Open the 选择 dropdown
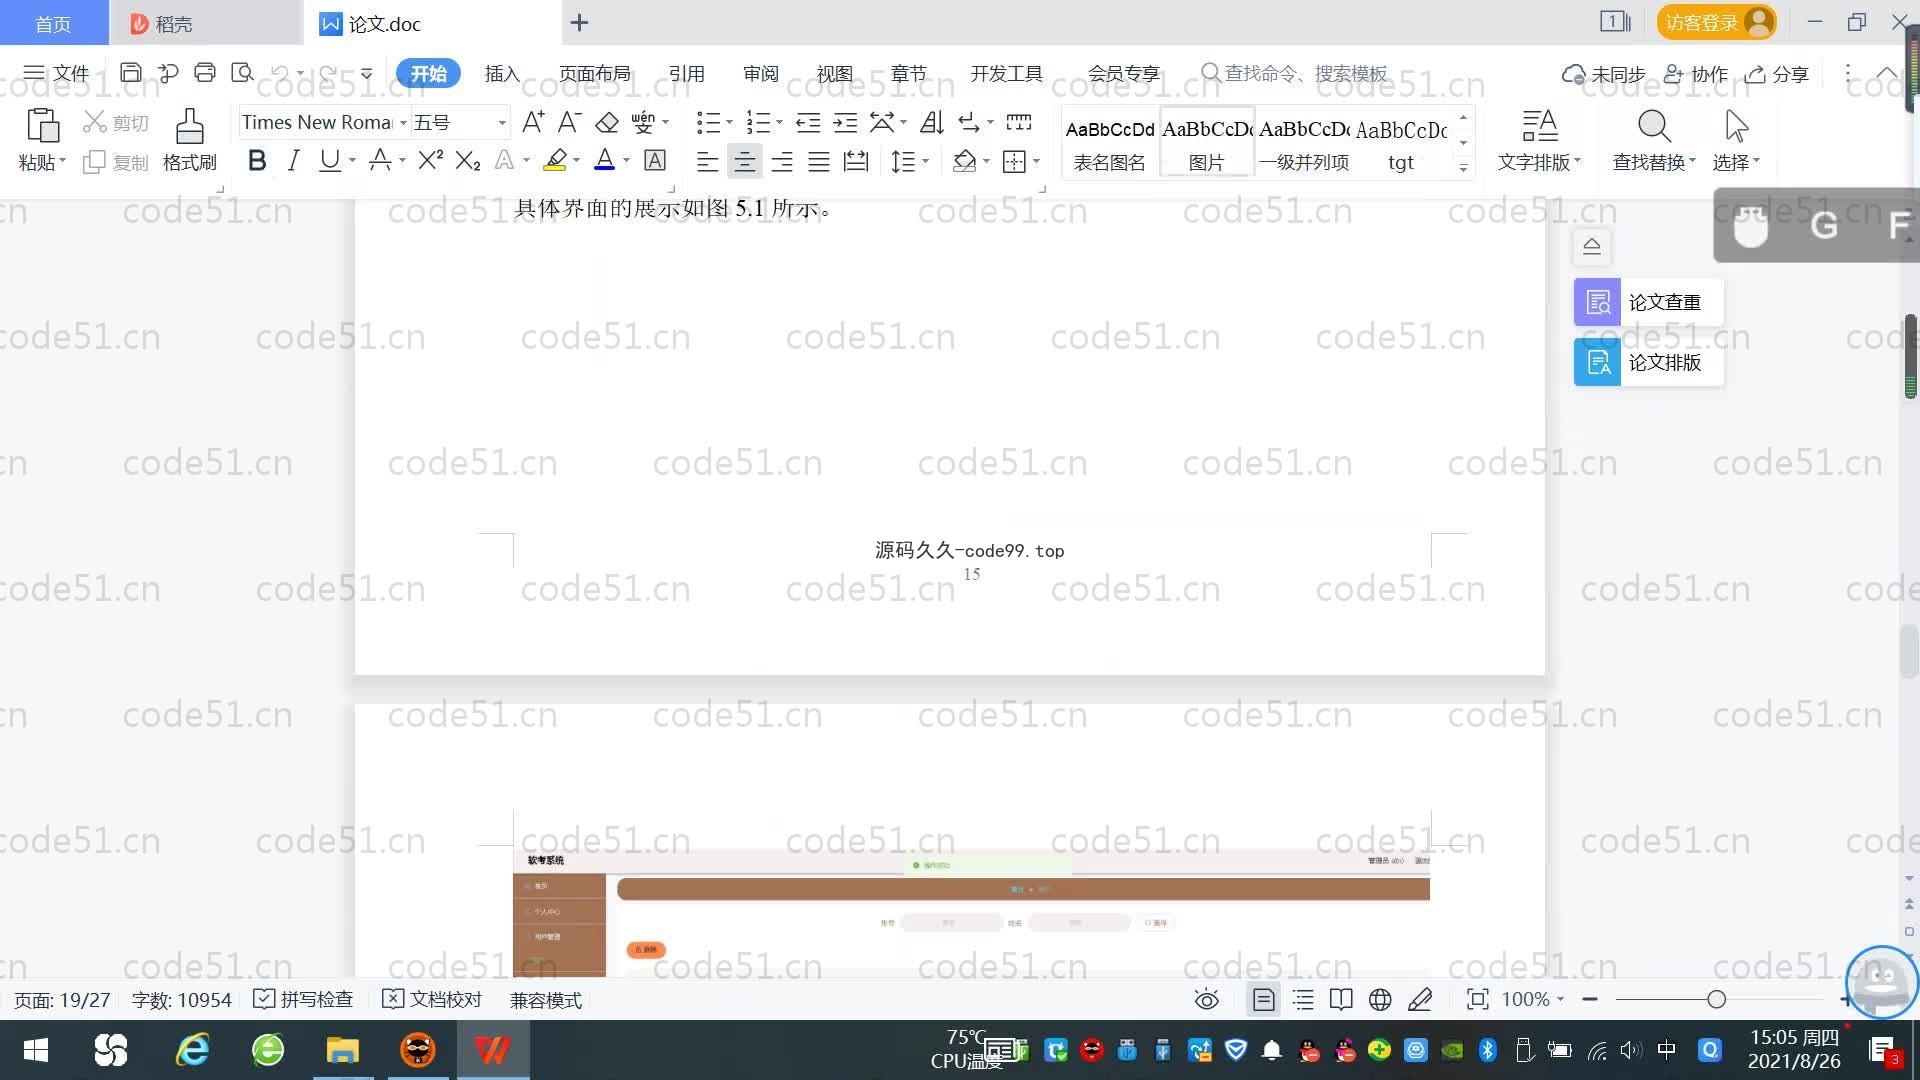 pos(1736,161)
